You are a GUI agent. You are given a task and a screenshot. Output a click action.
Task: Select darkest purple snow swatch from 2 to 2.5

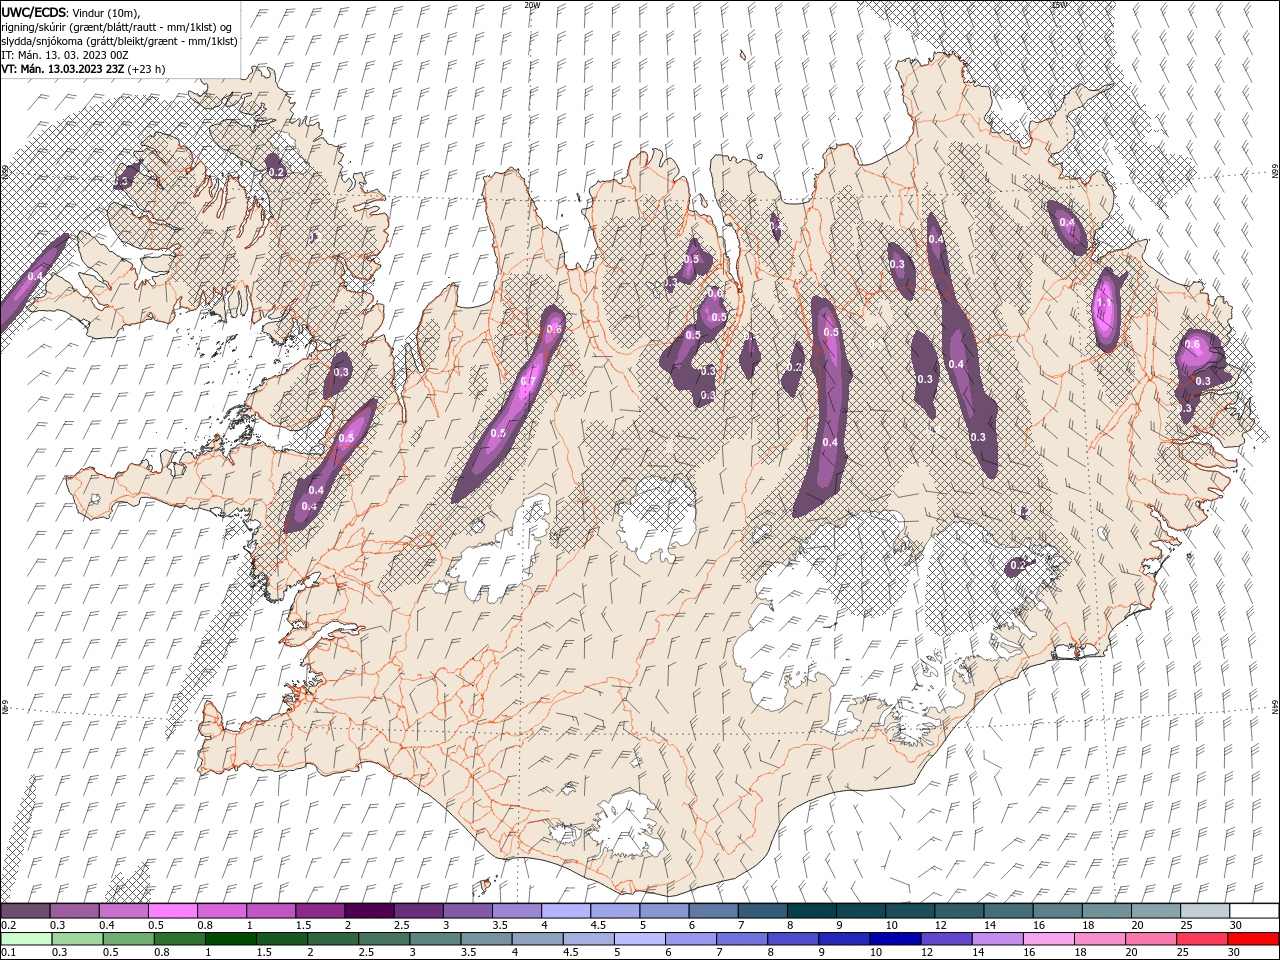(x=370, y=910)
